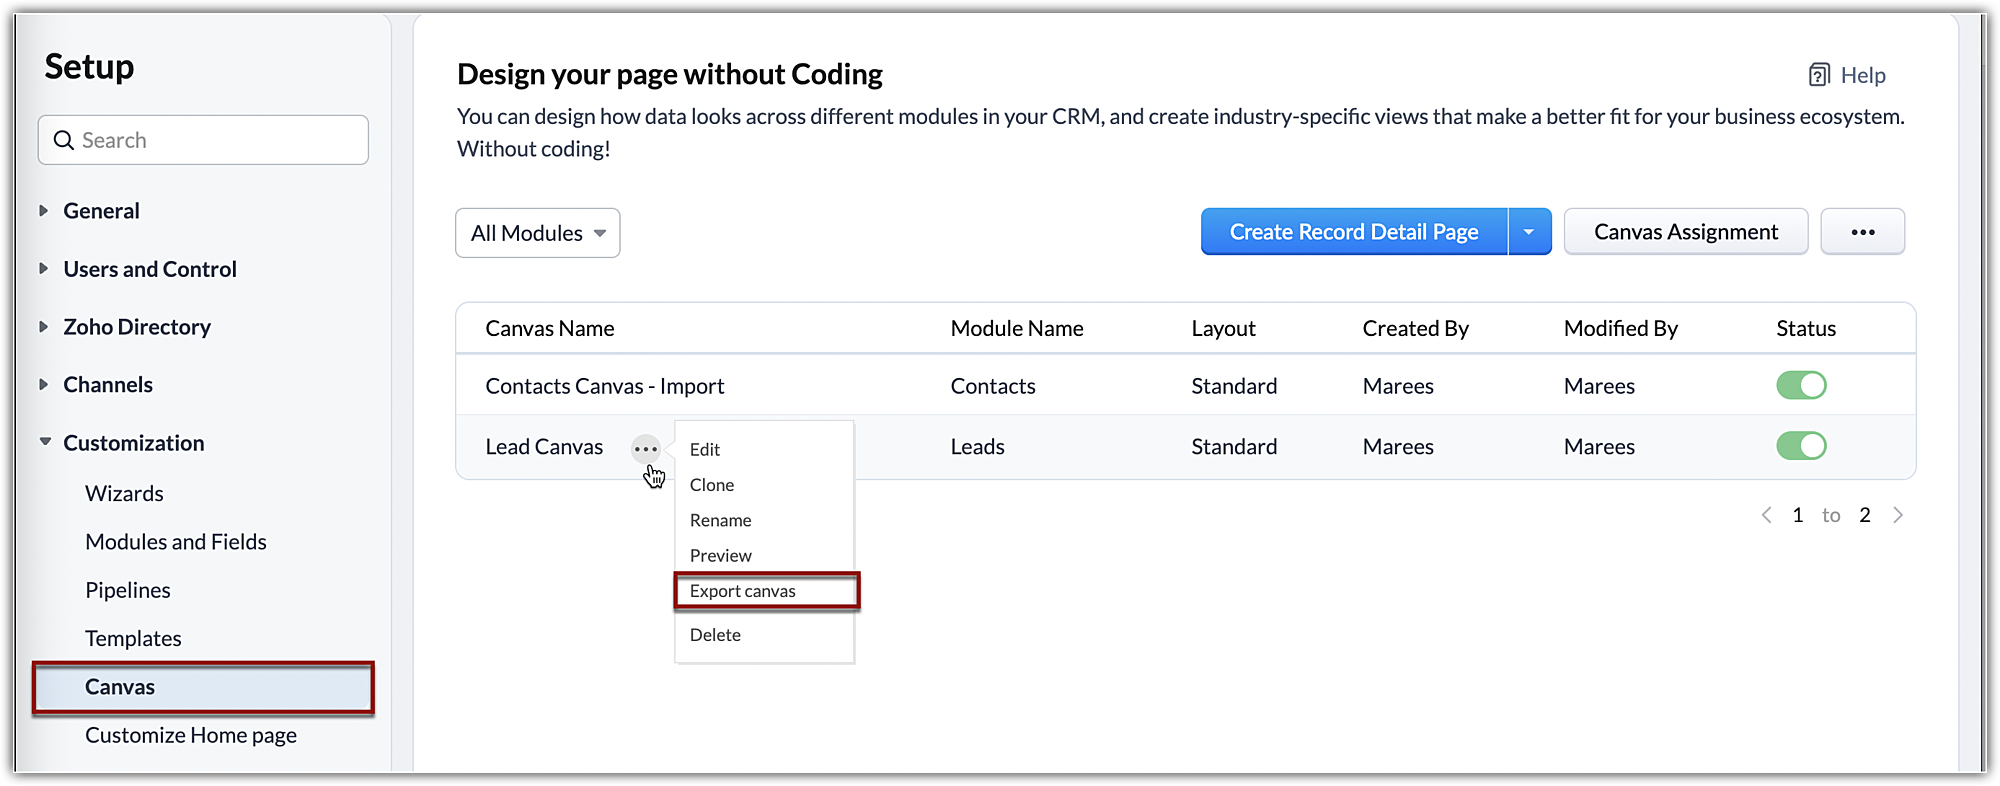2000x786 pixels.
Task: Choose Delete from the context menu
Action: [x=715, y=635]
